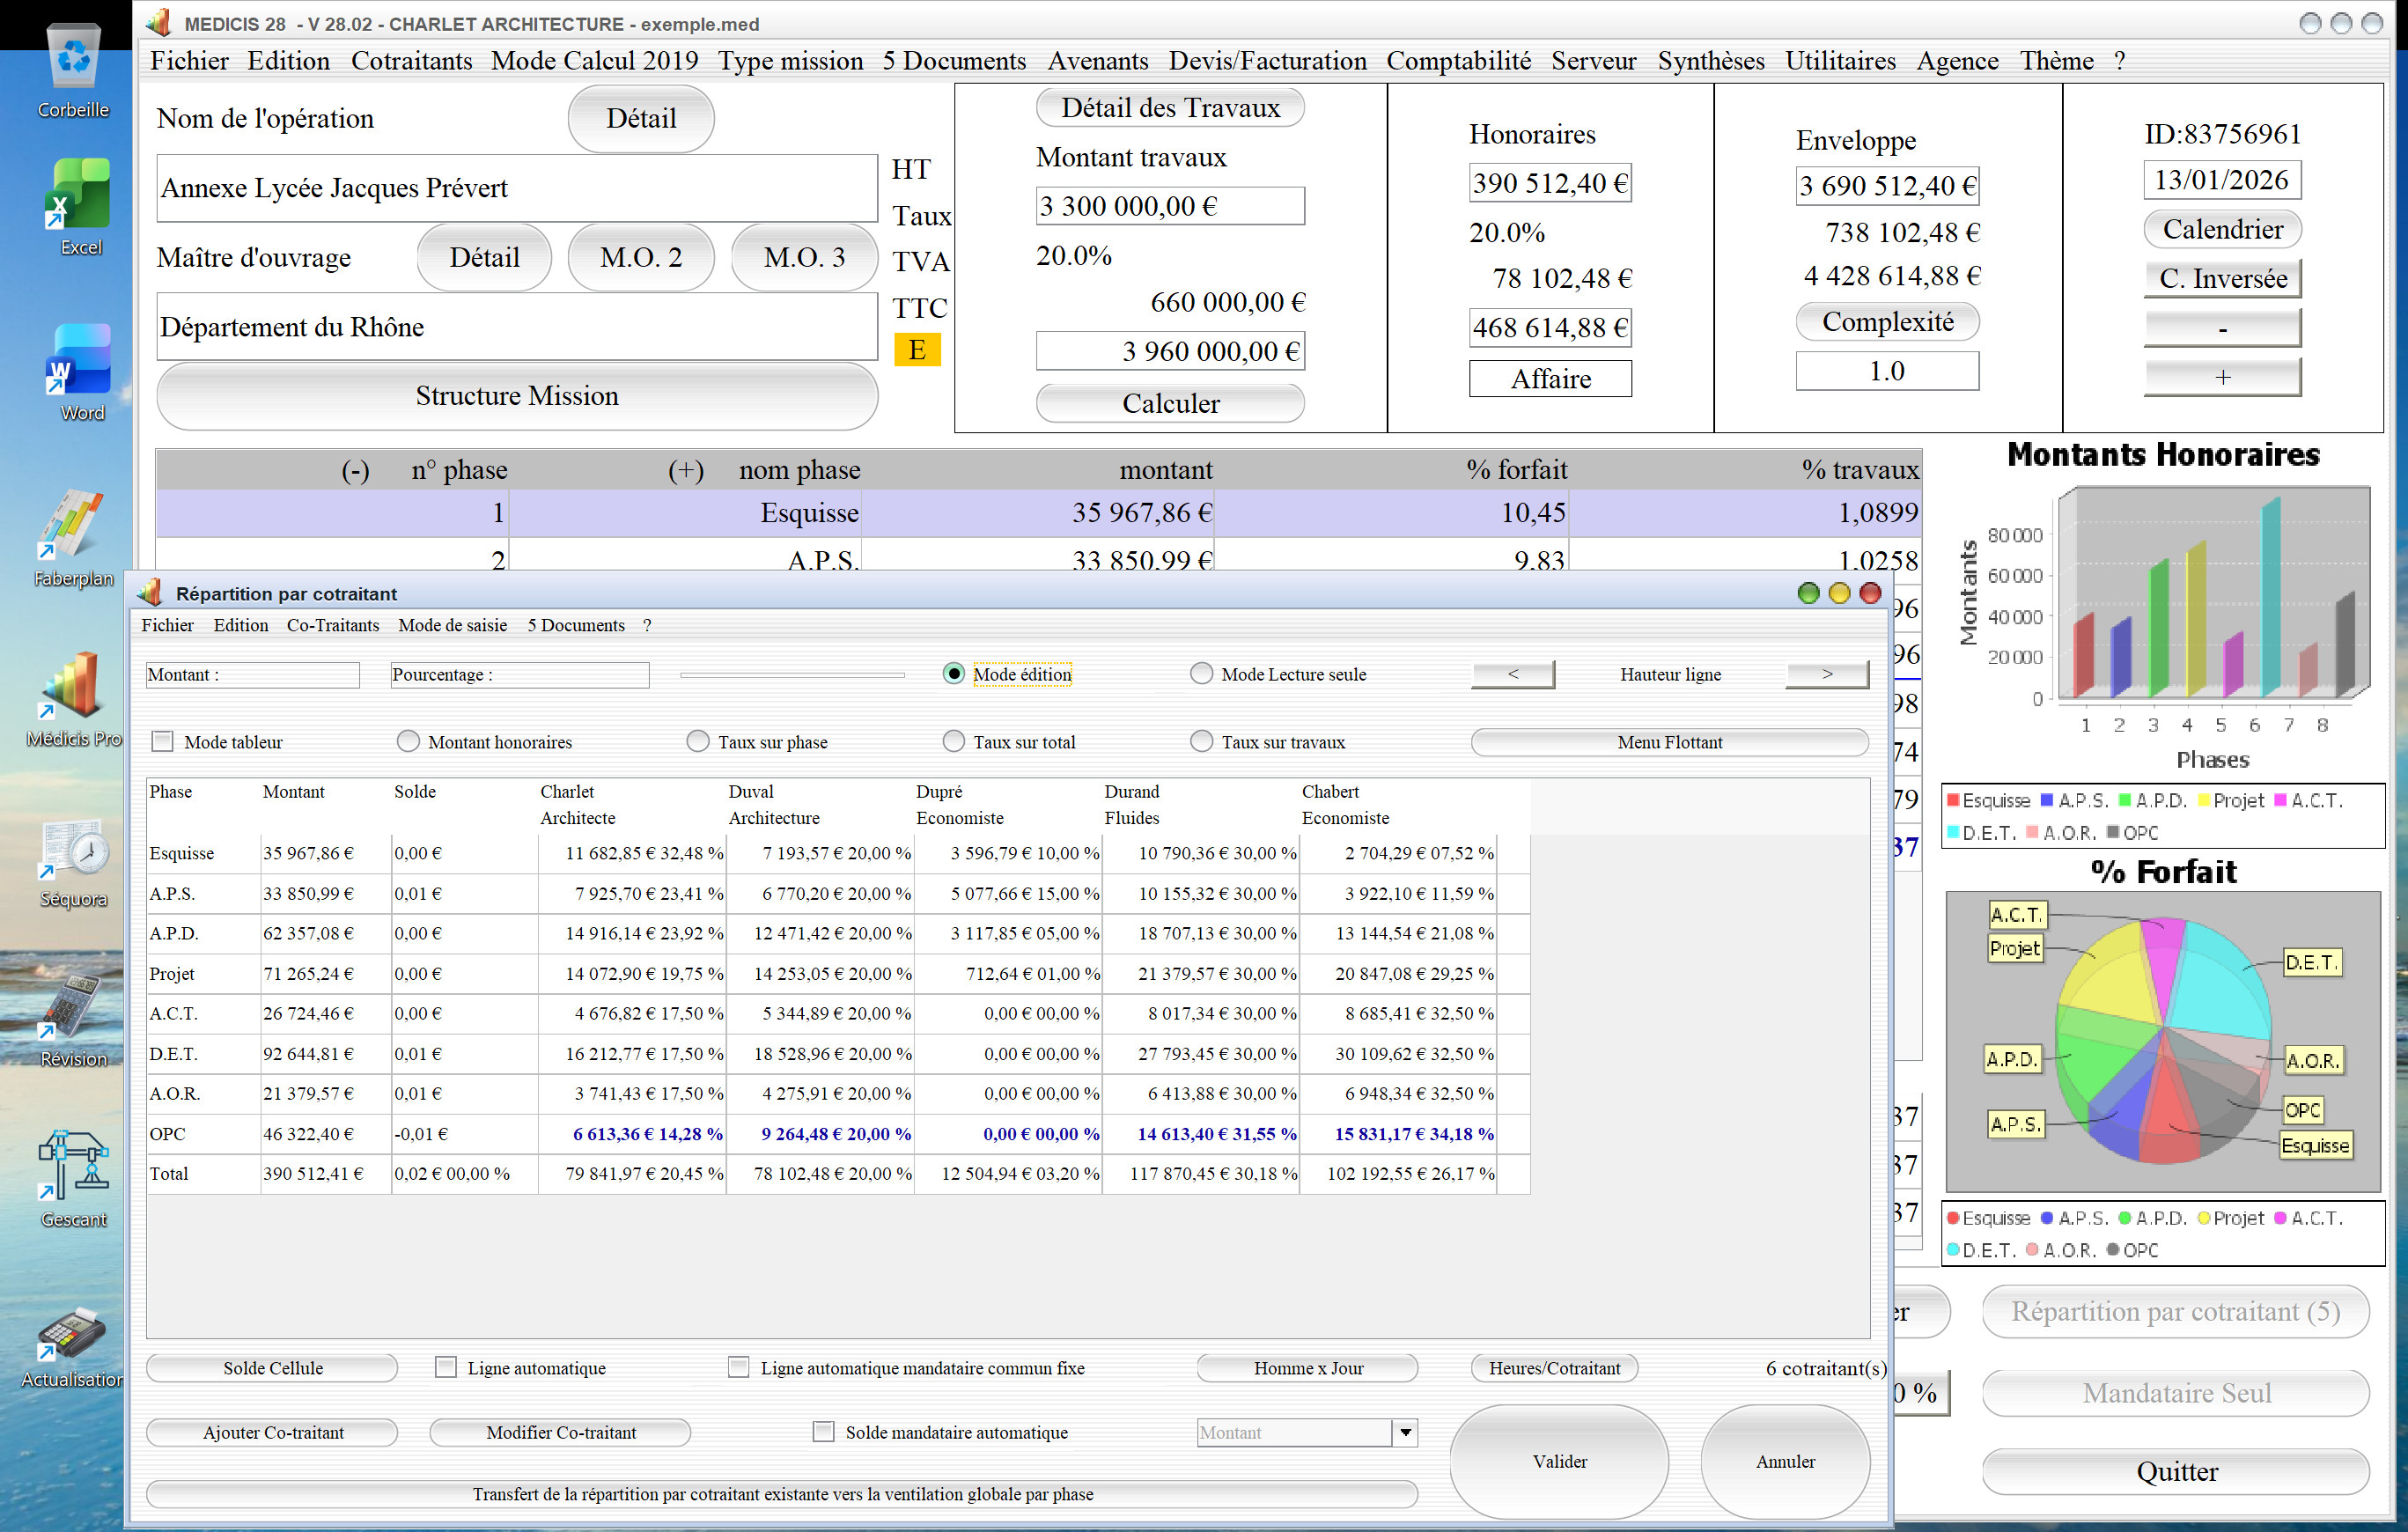Open the Synthèses menu in MEDICIS
This screenshot has width=2408, height=1532.
(1710, 61)
